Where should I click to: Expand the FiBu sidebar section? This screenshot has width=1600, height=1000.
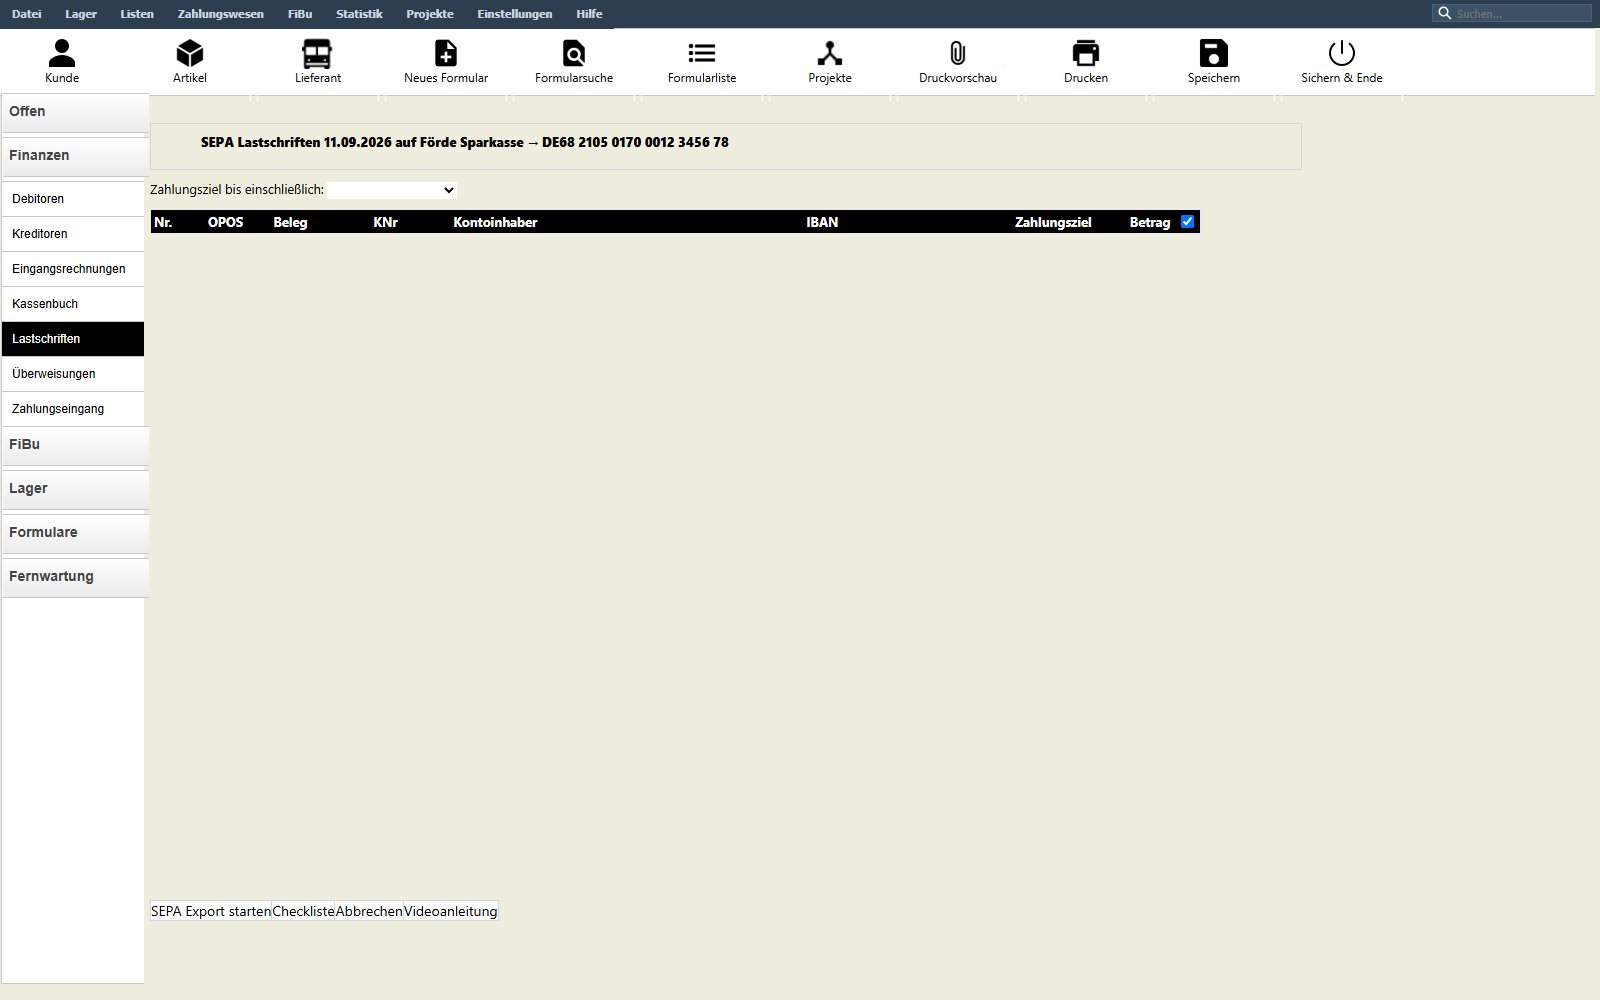coord(75,444)
